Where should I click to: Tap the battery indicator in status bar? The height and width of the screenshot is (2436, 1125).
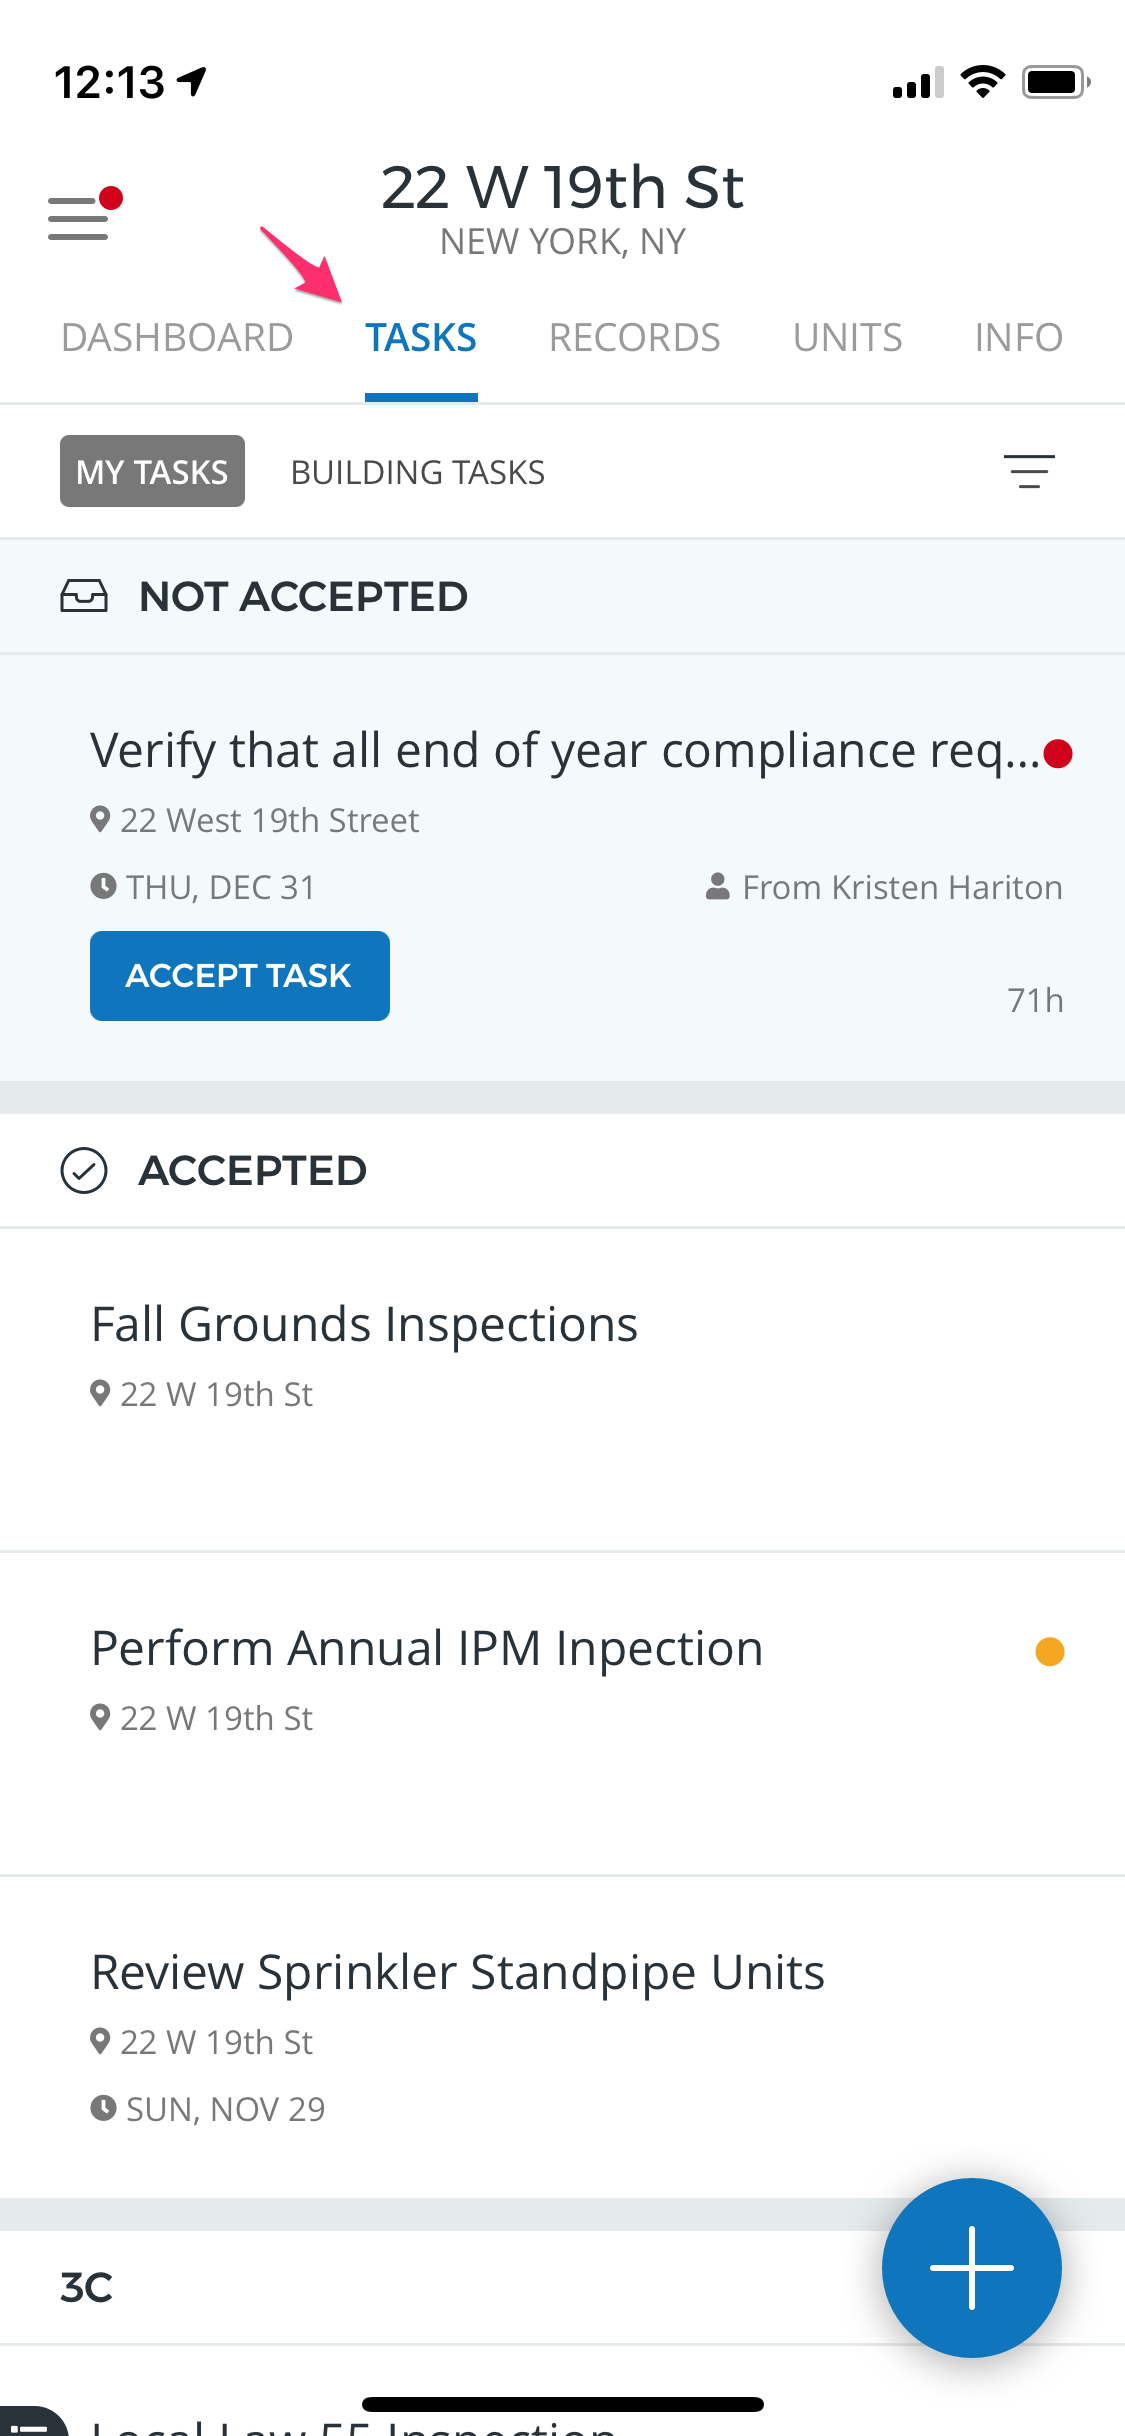click(1055, 82)
